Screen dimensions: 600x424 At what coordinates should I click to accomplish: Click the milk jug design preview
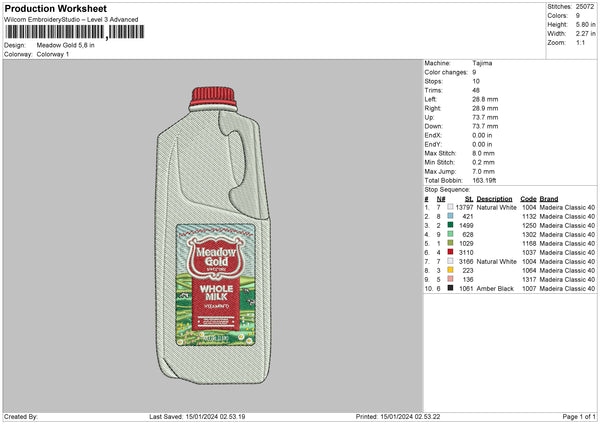click(x=213, y=235)
